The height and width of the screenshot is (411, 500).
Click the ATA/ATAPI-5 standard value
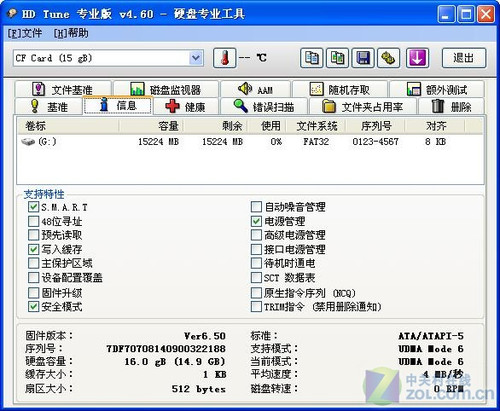(x=431, y=336)
